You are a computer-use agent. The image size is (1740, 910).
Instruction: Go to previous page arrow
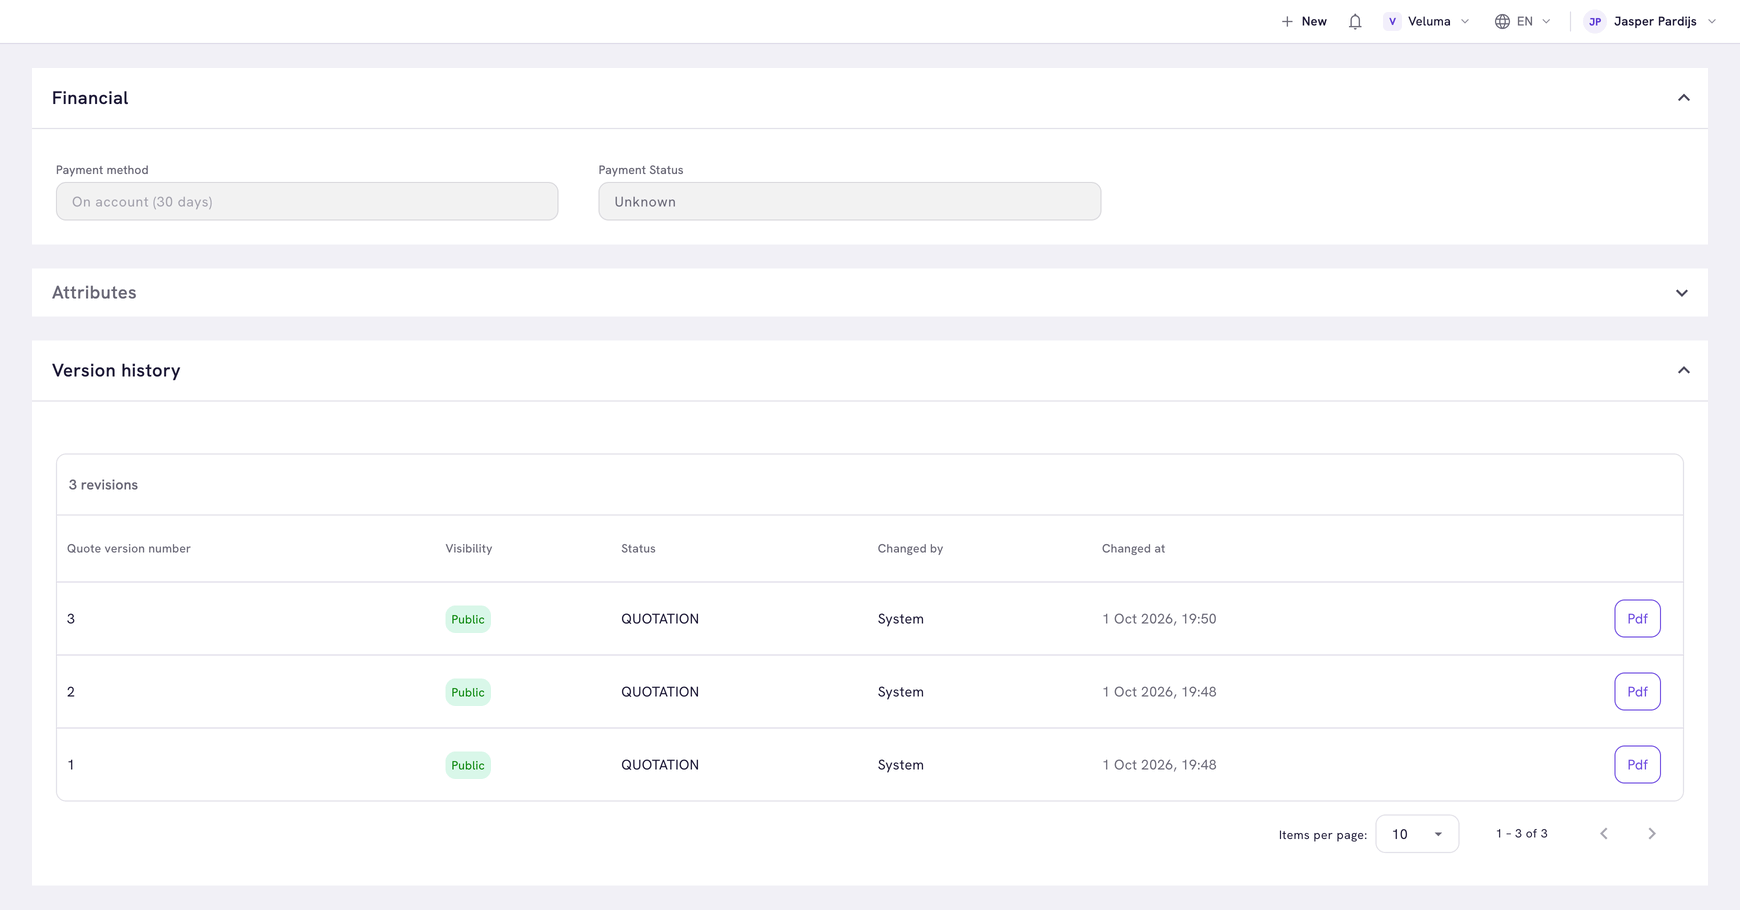click(1604, 833)
